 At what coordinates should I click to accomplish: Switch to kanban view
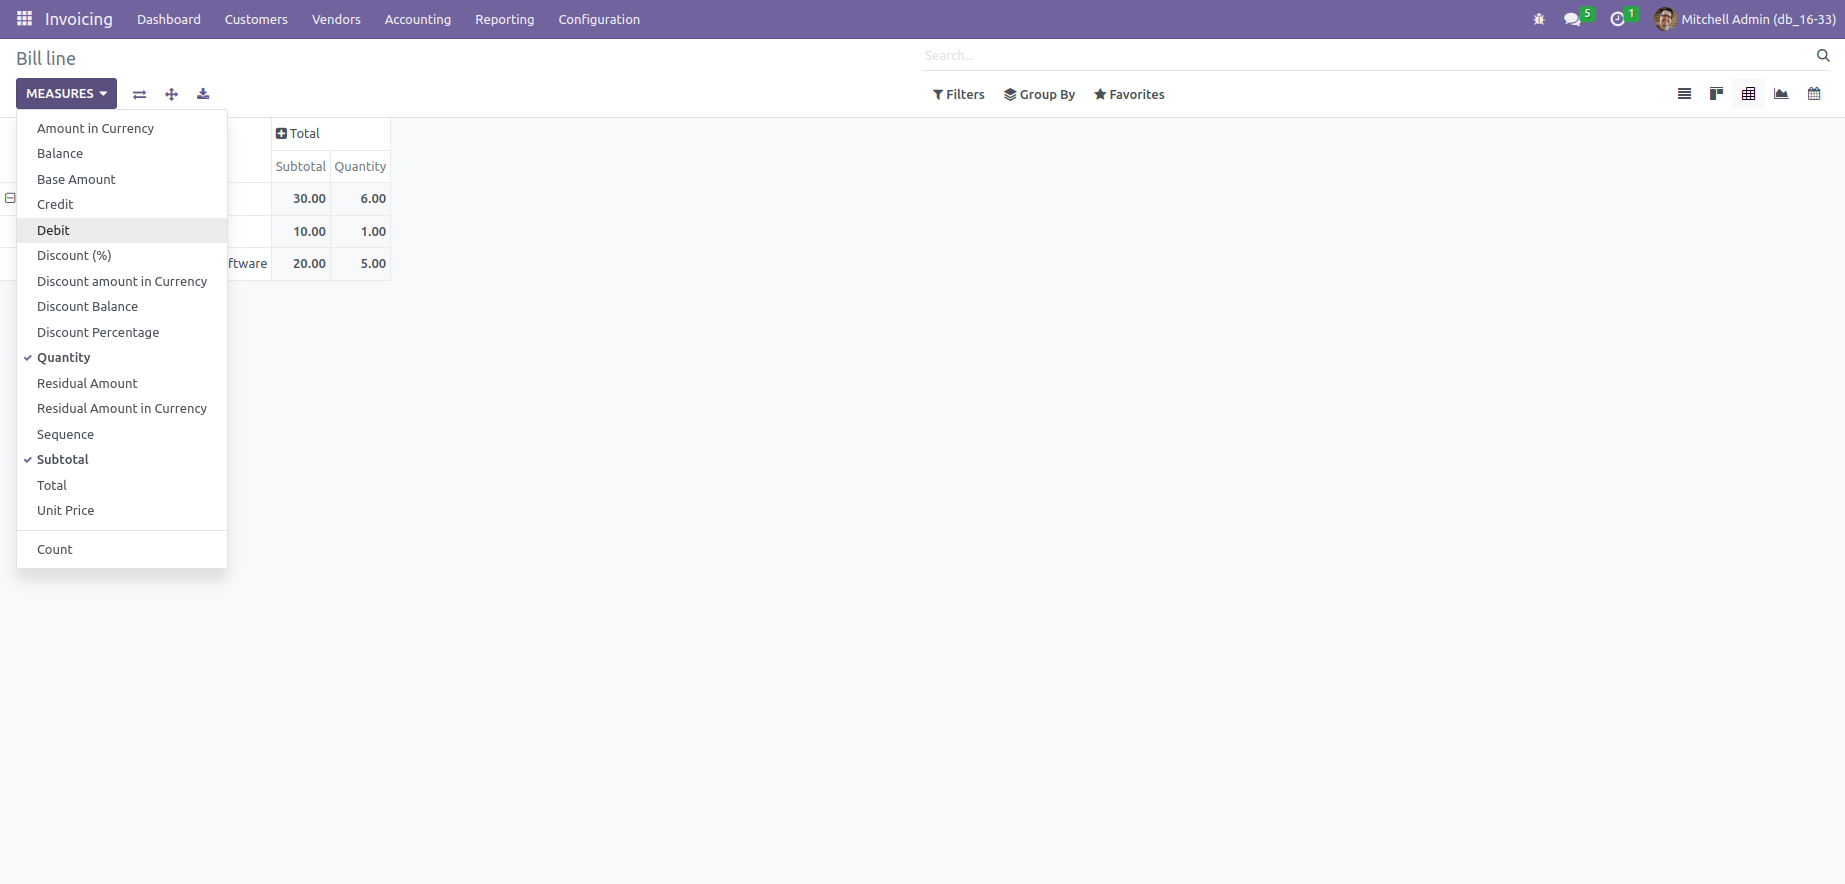[x=1717, y=94]
